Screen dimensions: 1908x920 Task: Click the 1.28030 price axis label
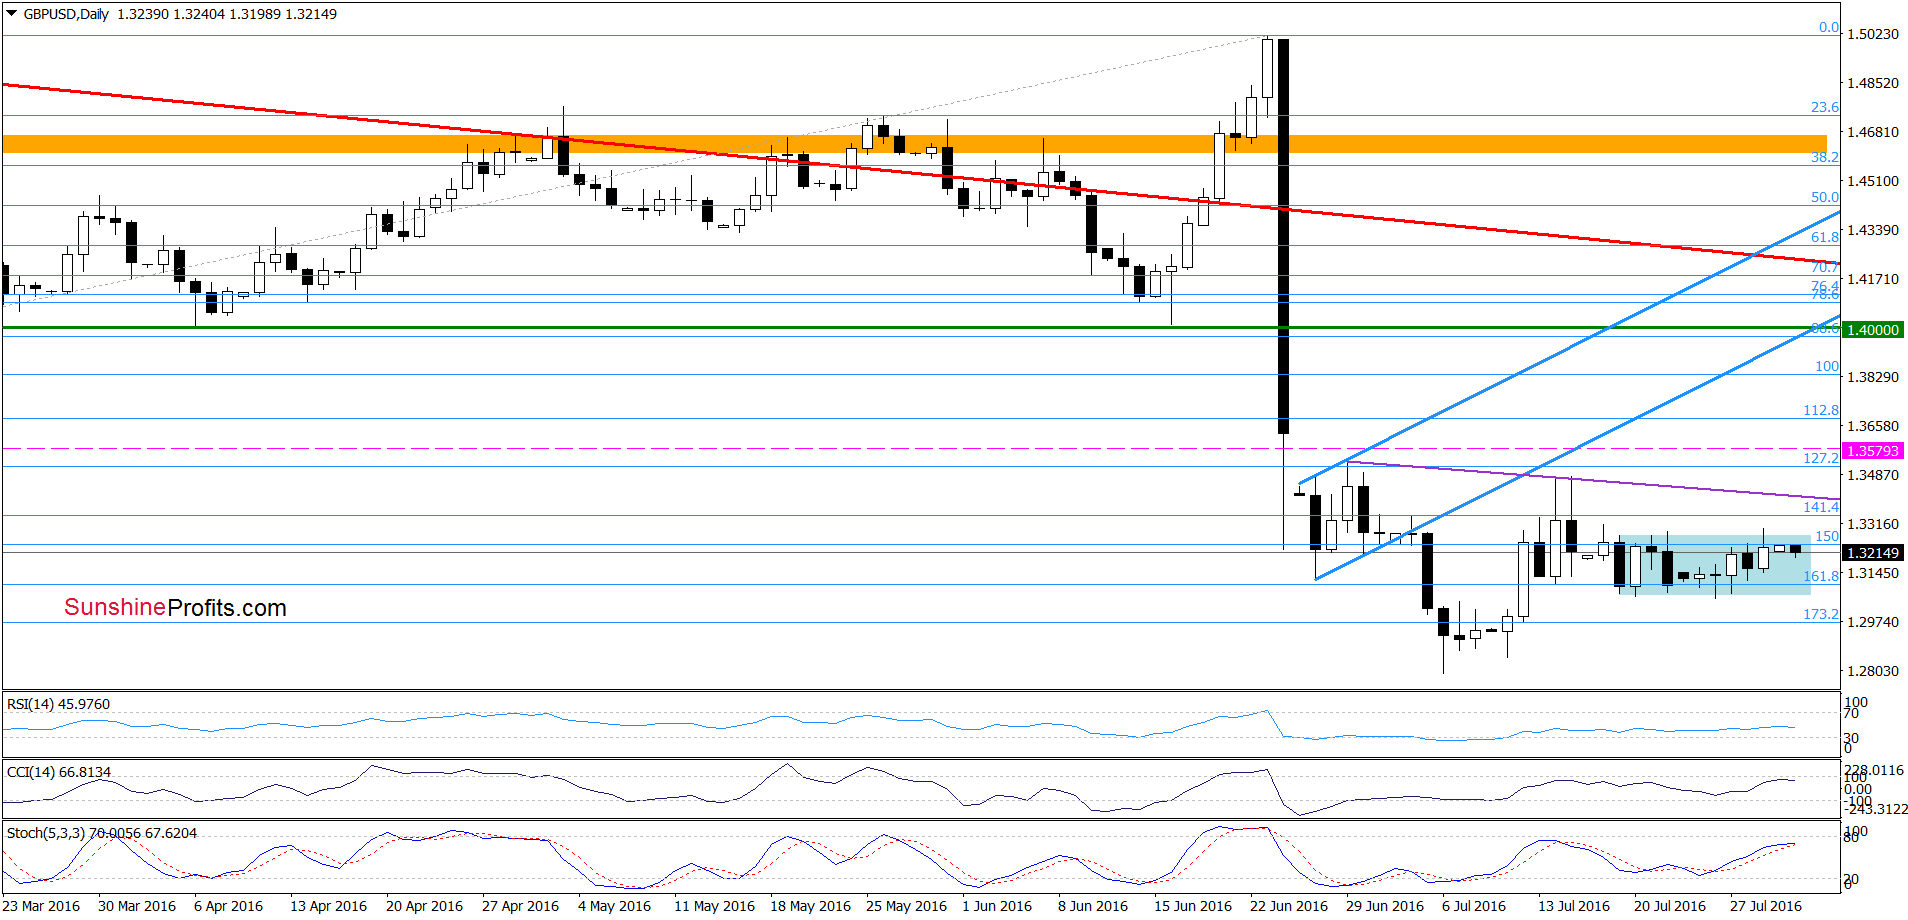(x=1872, y=671)
